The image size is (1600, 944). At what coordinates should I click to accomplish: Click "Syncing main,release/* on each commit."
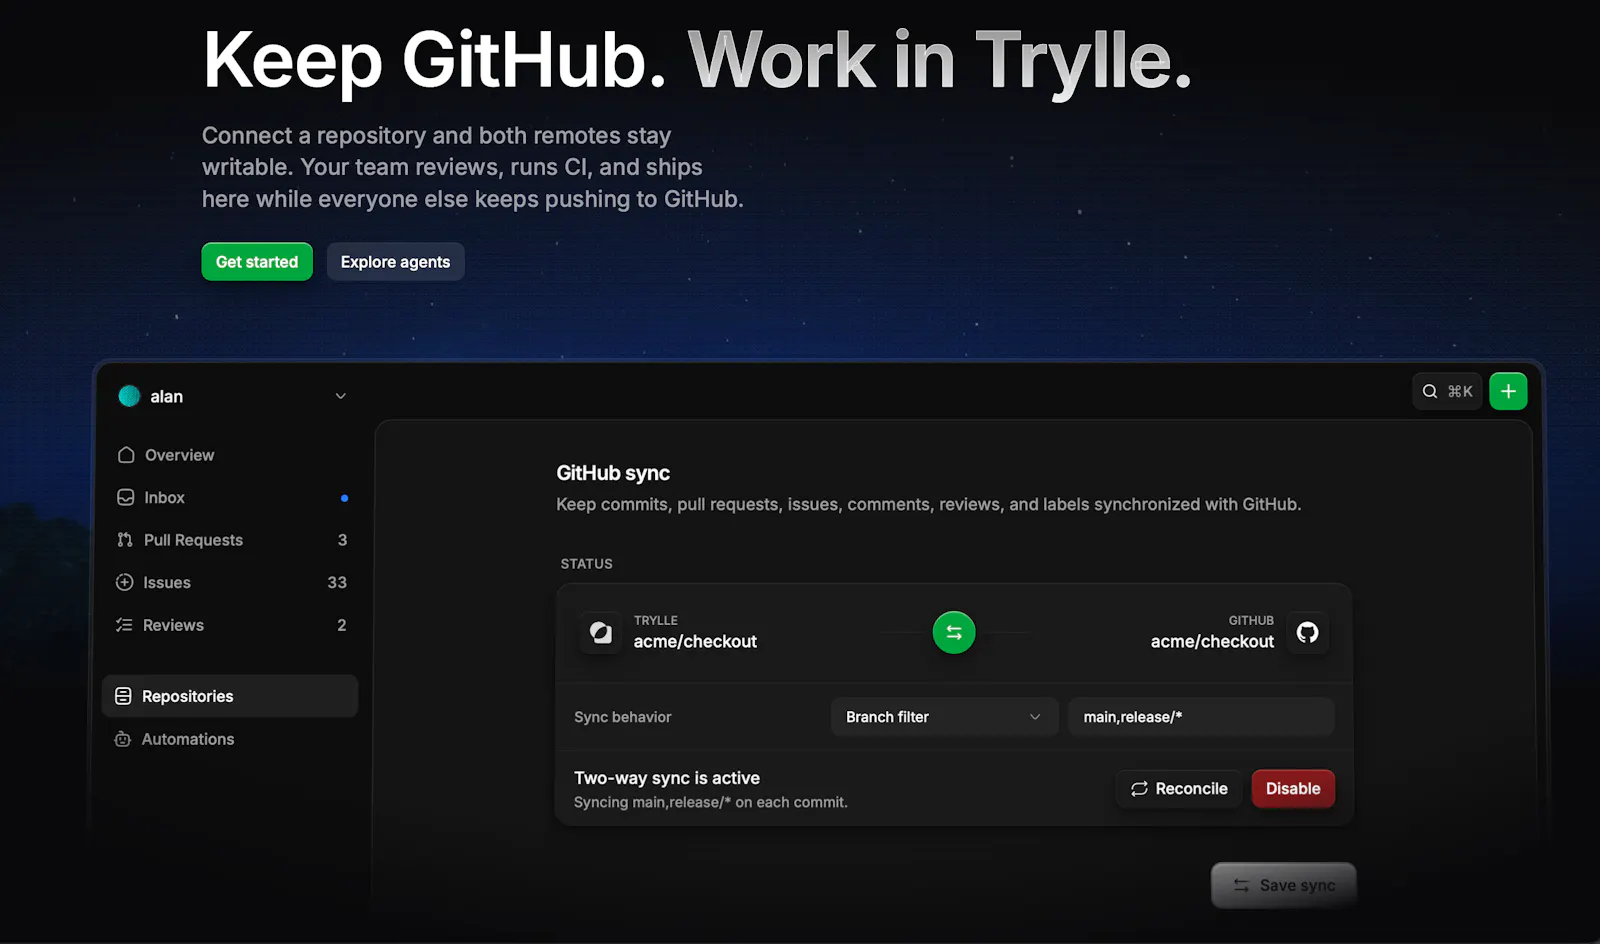[711, 802]
